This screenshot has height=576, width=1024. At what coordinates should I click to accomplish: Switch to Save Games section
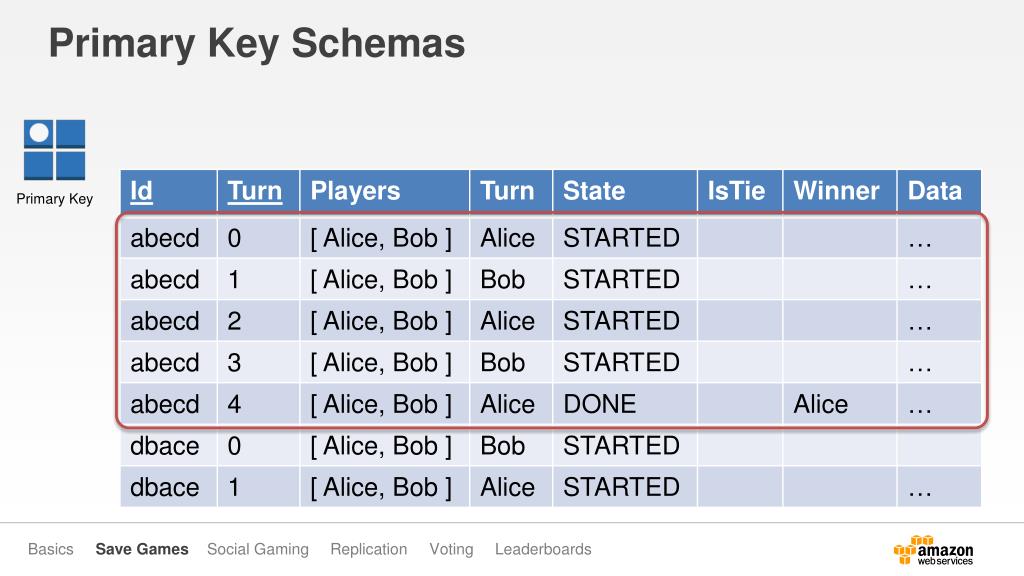pos(142,549)
